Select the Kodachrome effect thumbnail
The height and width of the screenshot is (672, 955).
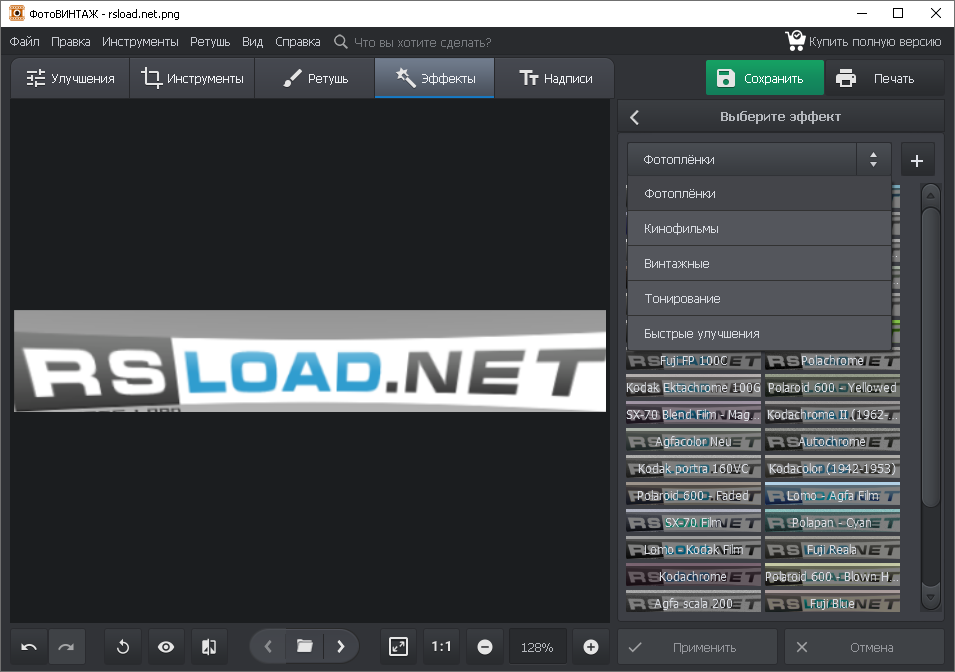point(694,576)
